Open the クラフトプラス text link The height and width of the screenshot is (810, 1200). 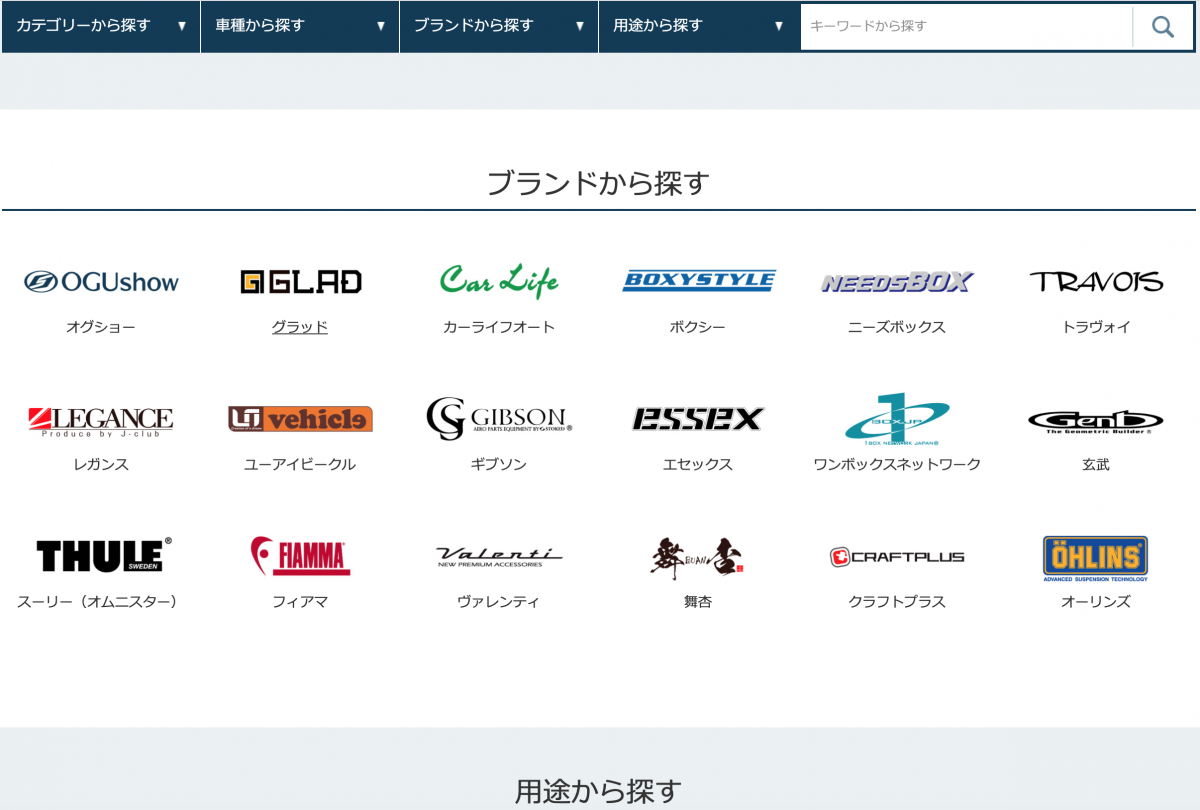pos(897,601)
